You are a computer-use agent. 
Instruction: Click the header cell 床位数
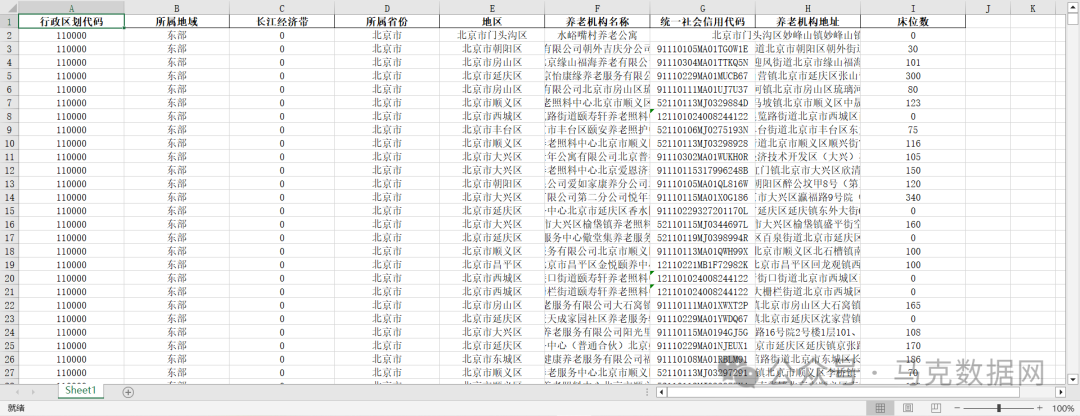[x=913, y=21]
